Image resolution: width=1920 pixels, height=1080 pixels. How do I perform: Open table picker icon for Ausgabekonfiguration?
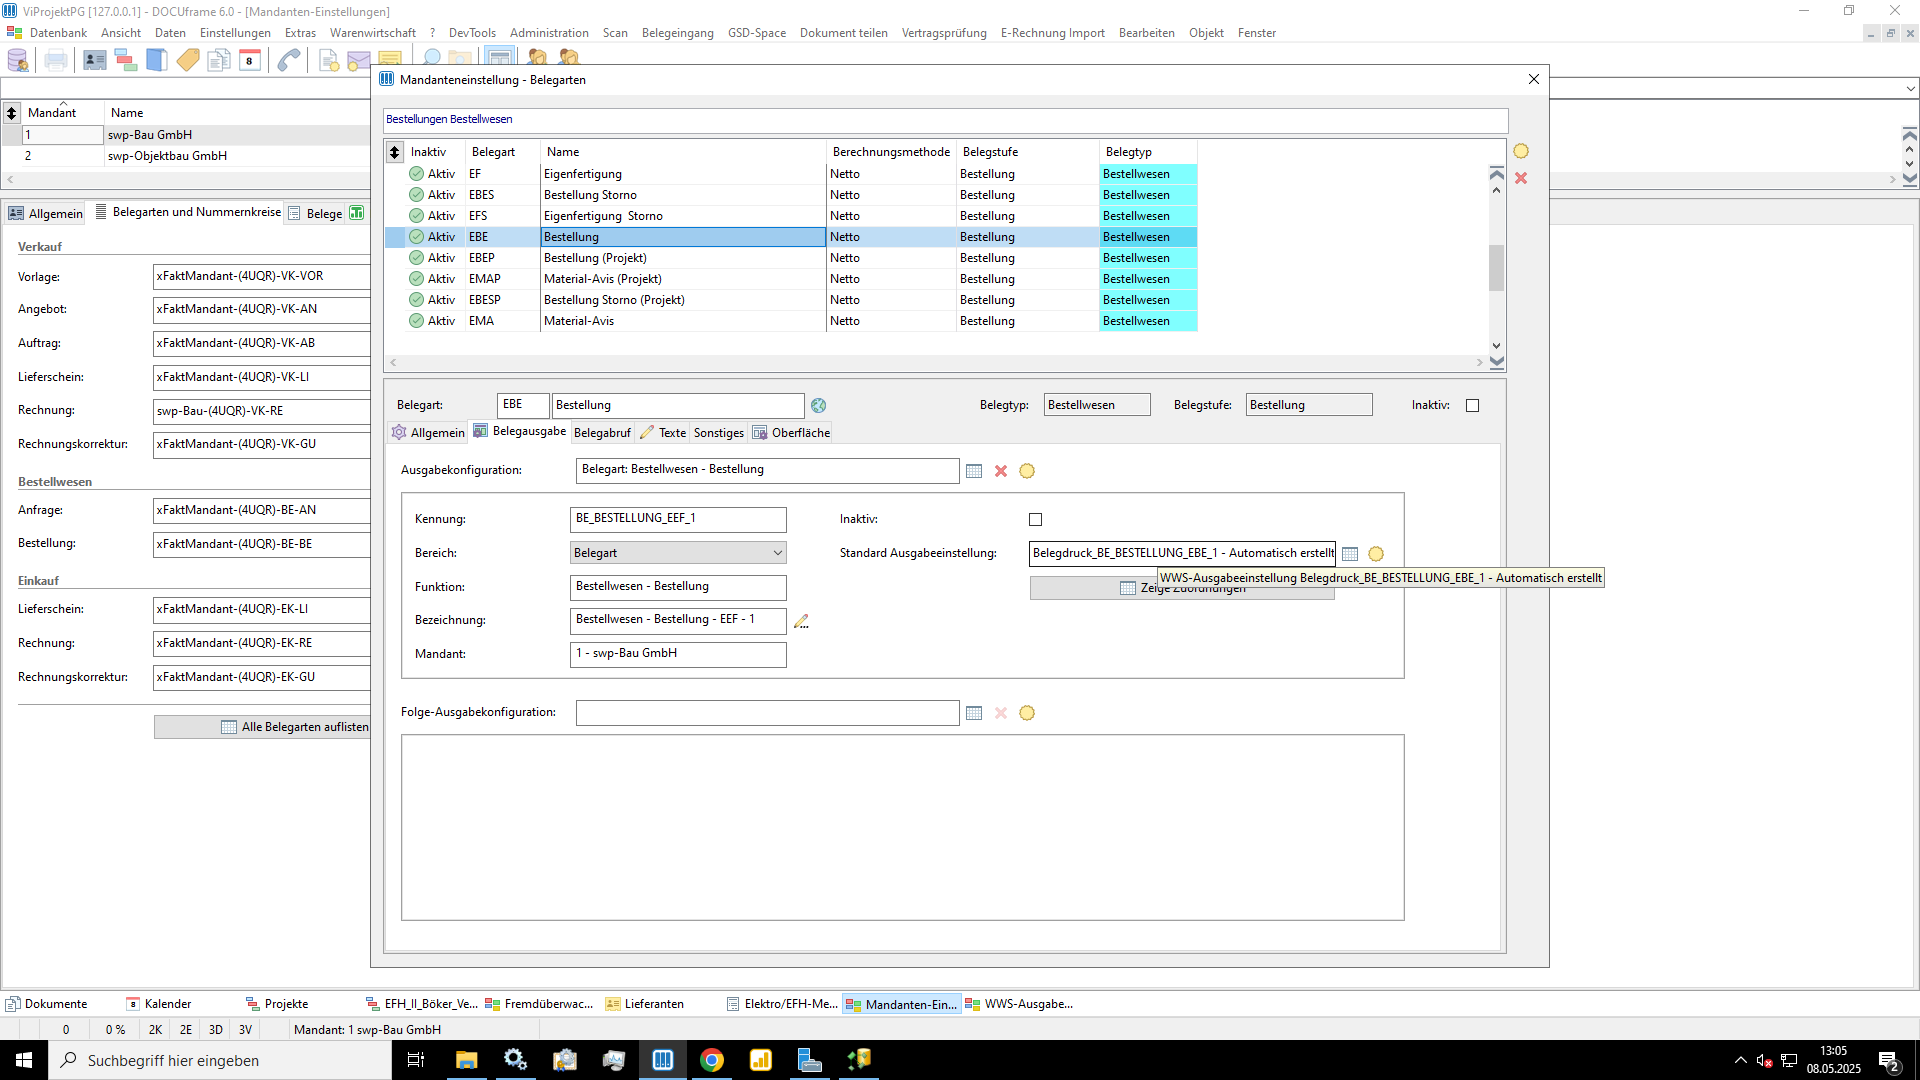(x=974, y=471)
